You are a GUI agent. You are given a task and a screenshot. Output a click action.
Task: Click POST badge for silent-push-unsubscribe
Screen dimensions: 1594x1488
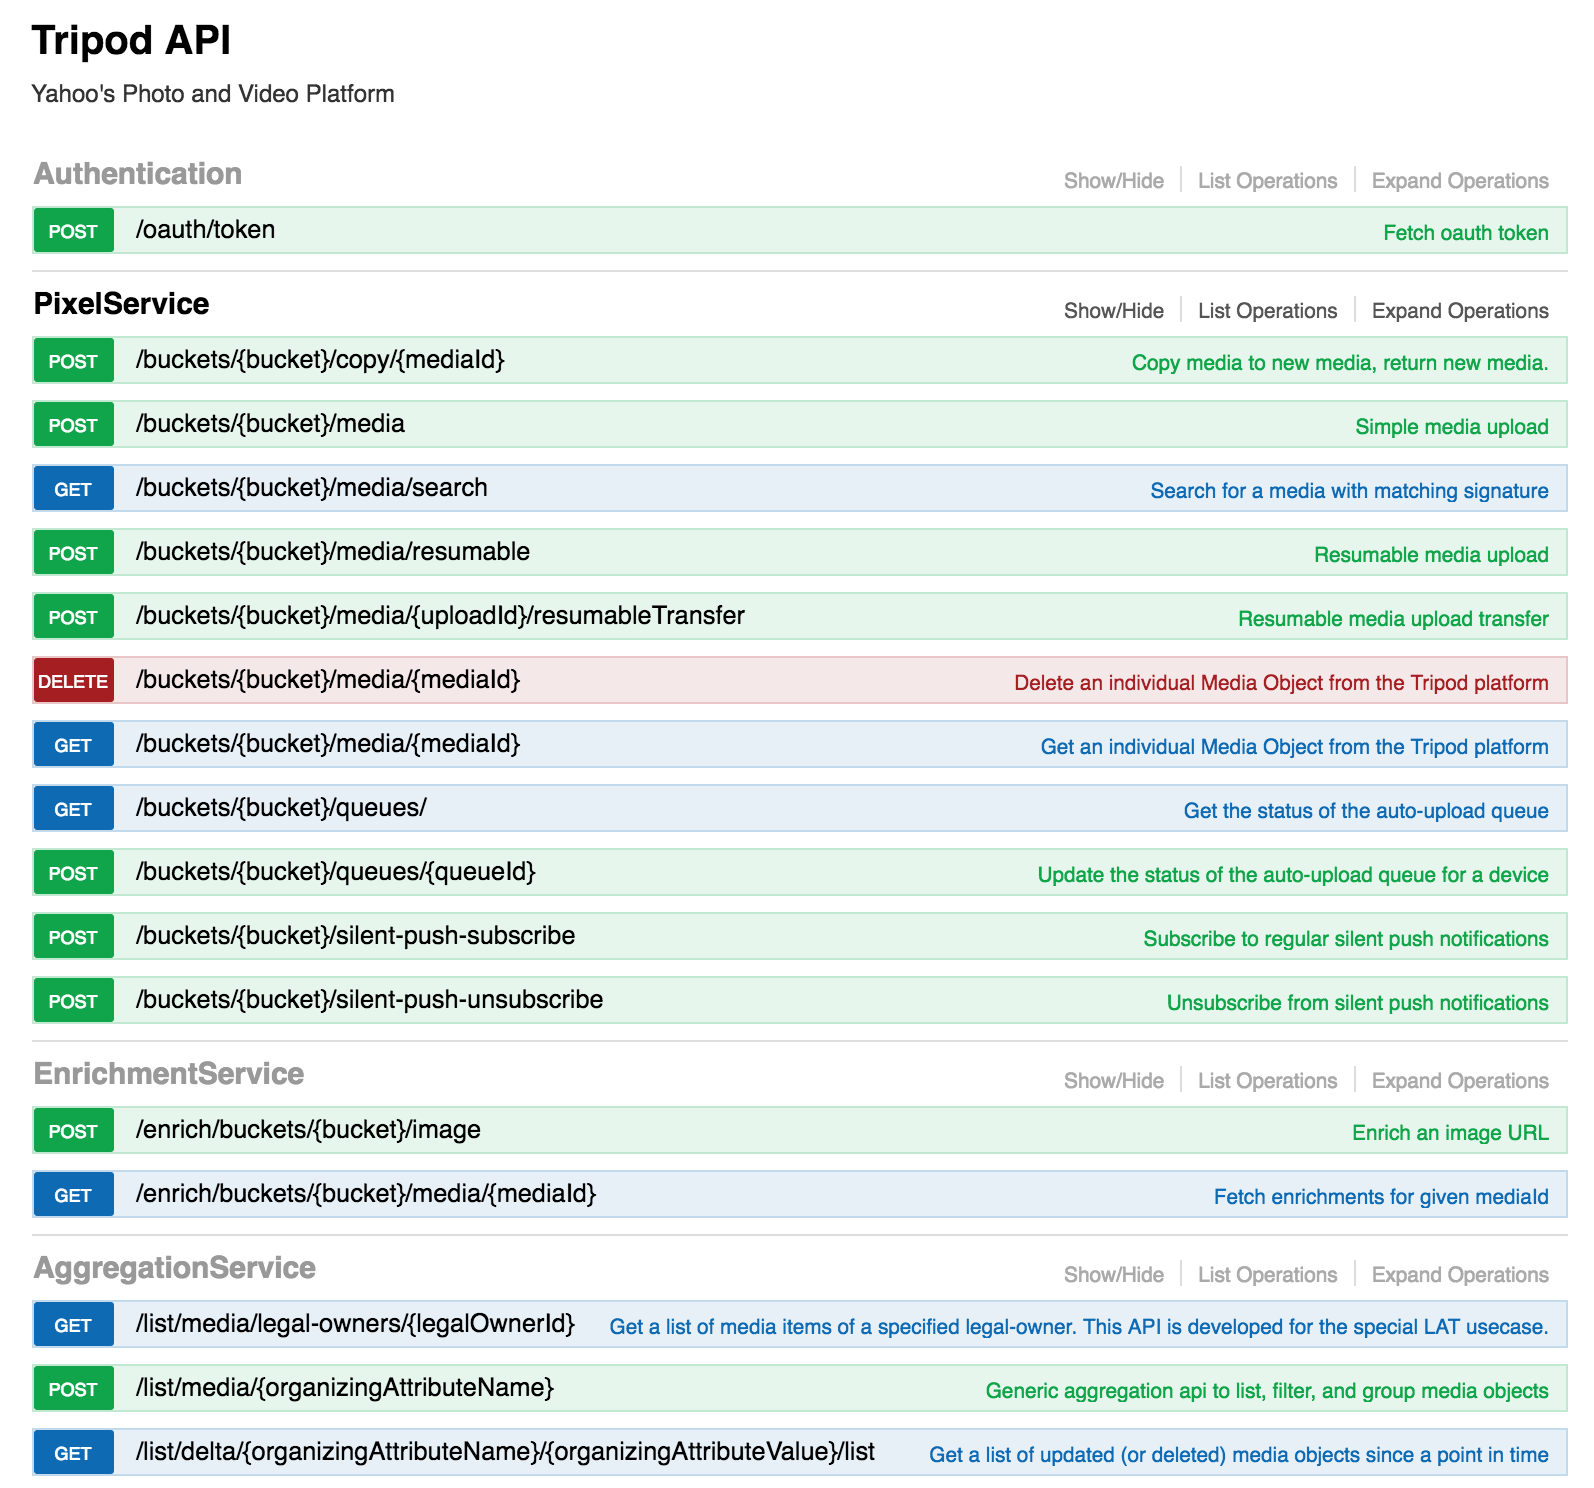73,1001
